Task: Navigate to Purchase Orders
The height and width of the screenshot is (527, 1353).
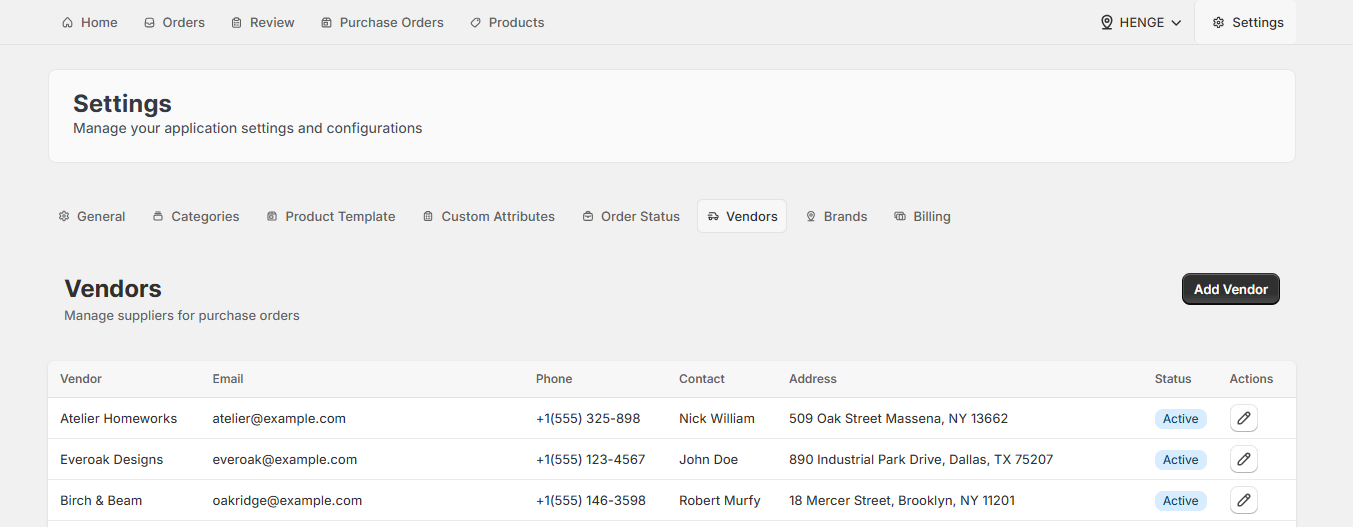Action: point(382,22)
